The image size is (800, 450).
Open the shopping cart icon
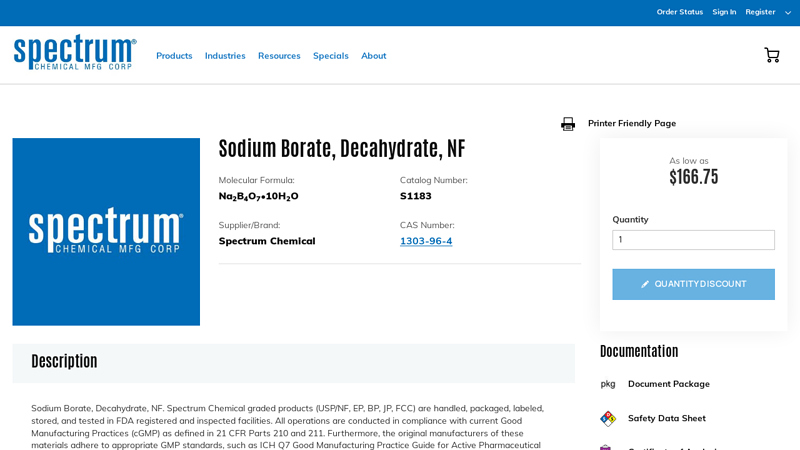[x=771, y=55]
